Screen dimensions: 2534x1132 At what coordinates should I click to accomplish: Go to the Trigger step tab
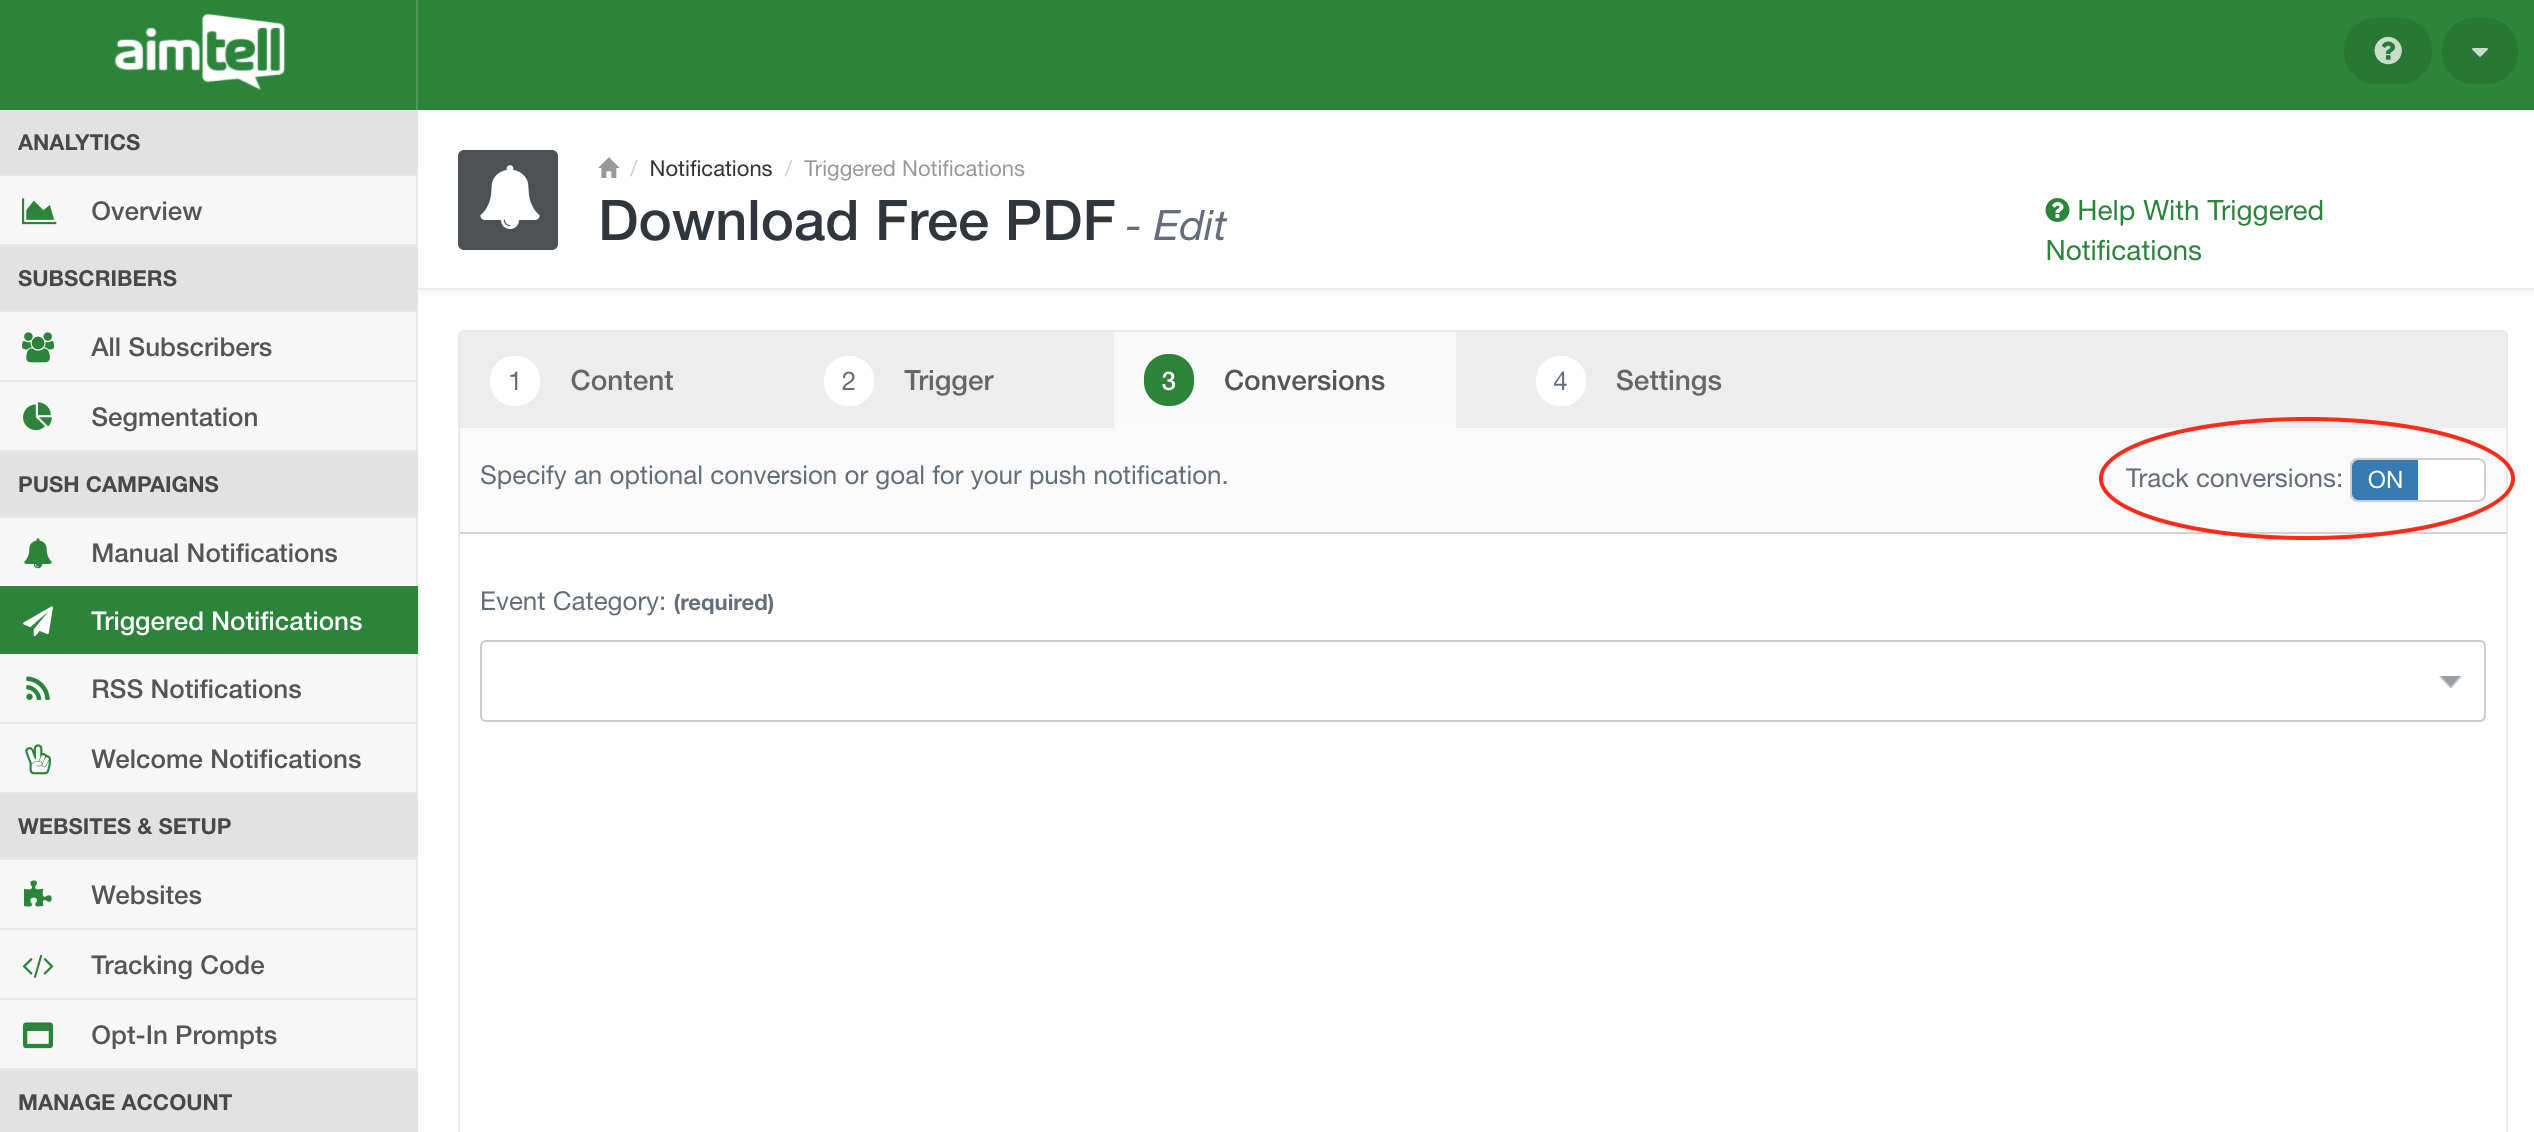click(947, 381)
